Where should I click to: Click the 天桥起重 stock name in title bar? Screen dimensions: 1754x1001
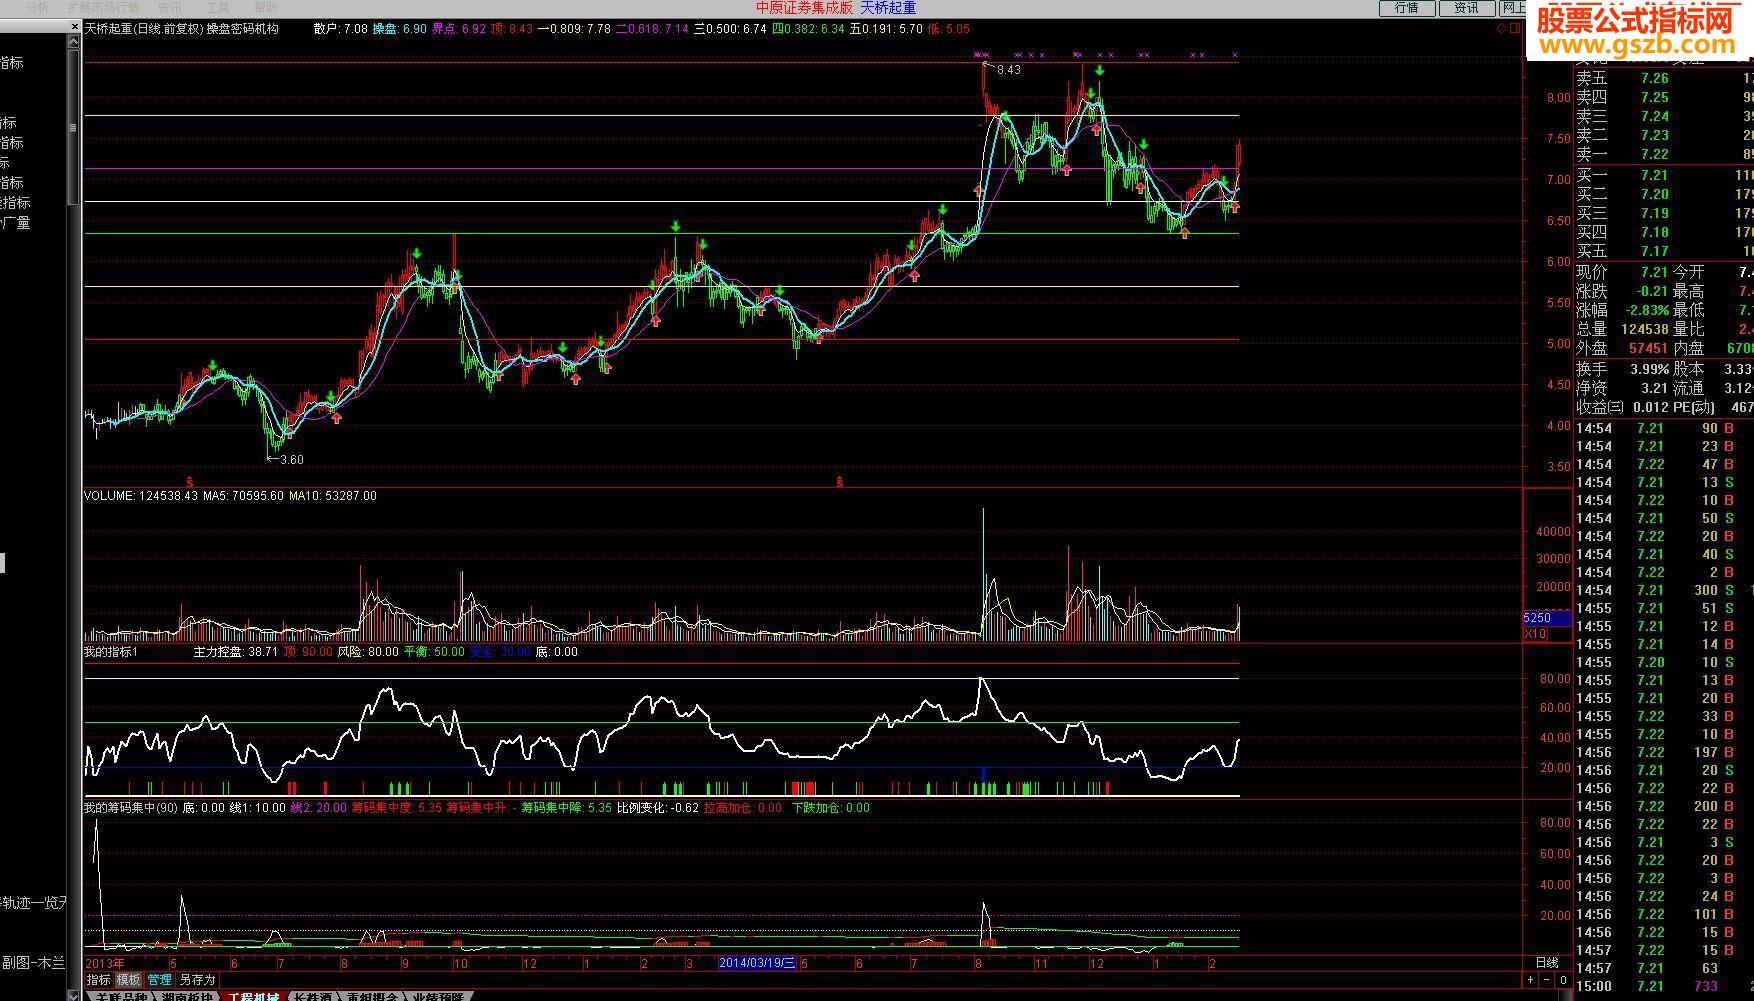(888, 8)
